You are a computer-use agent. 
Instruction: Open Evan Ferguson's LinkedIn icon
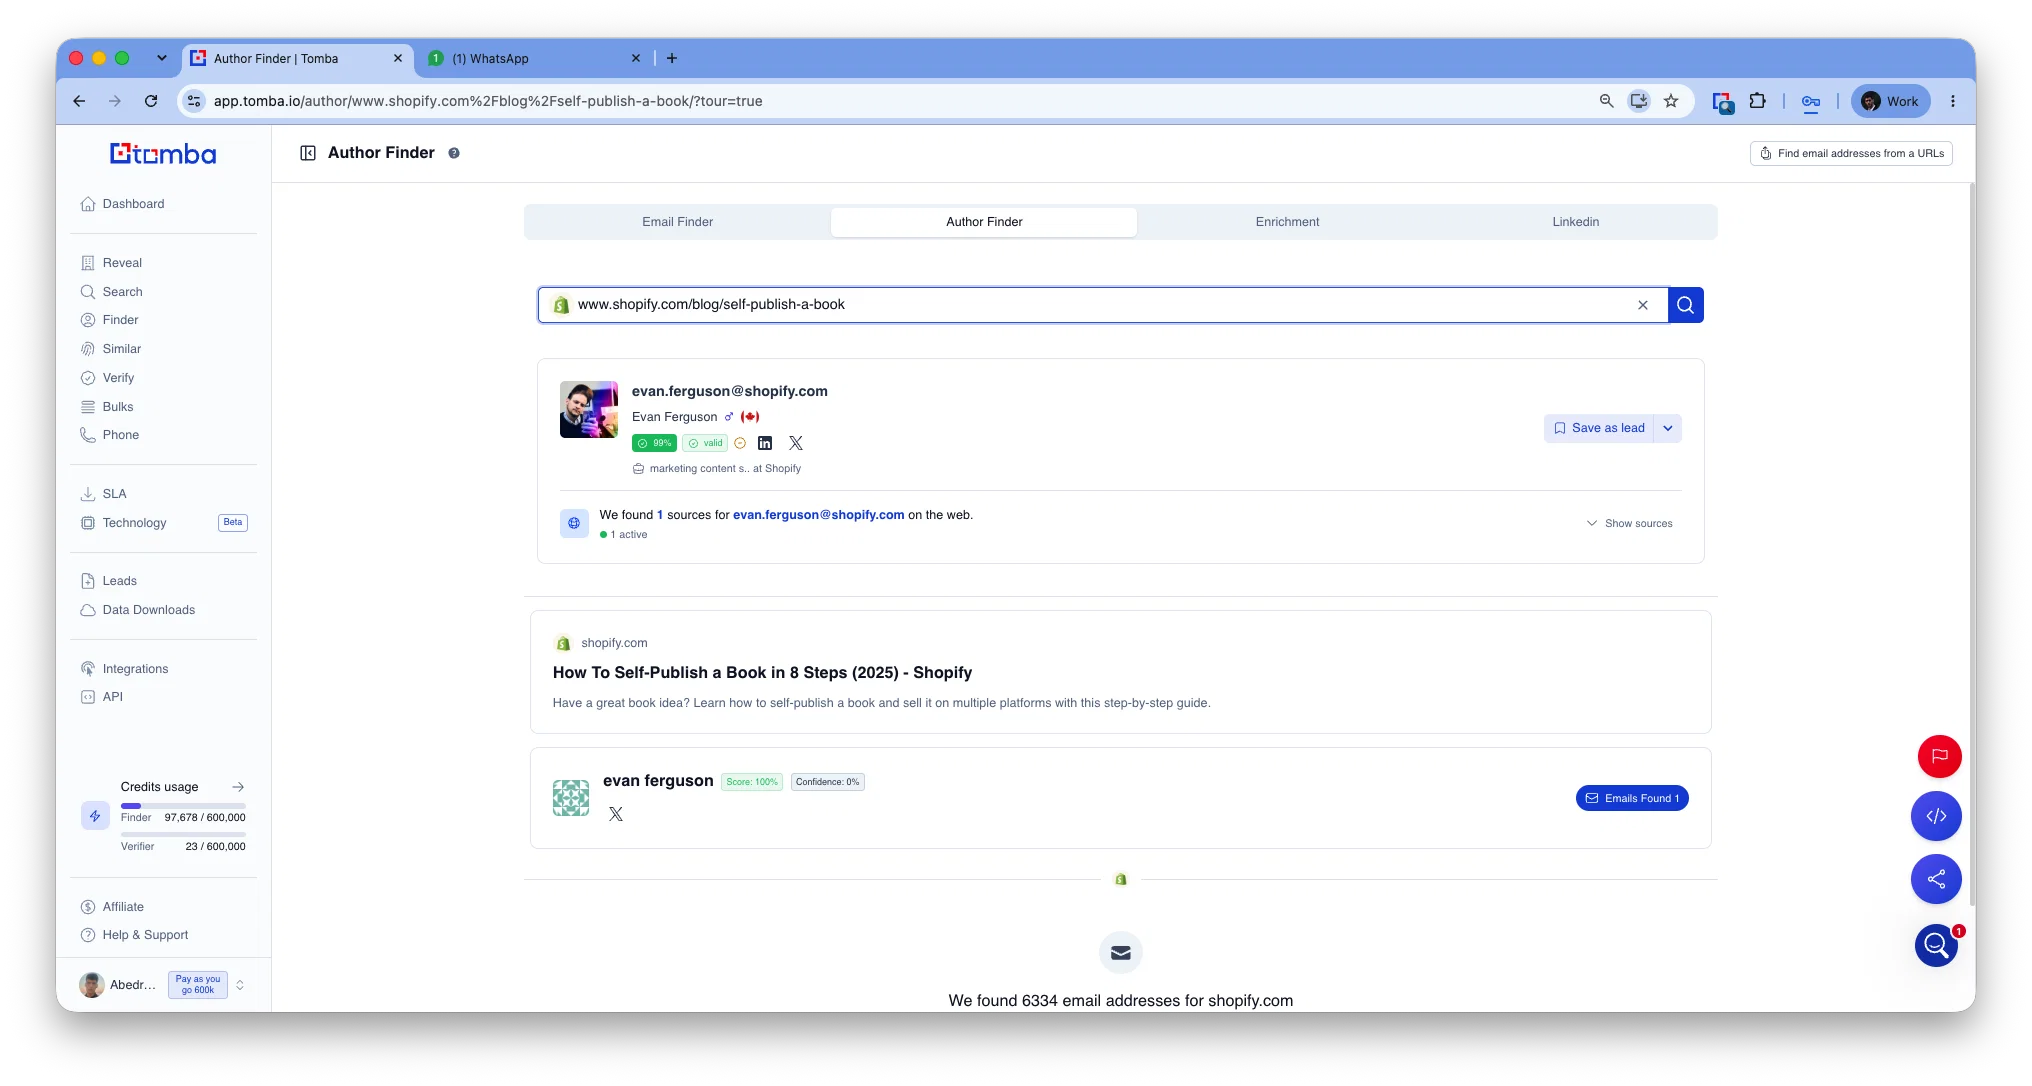click(x=765, y=443)
